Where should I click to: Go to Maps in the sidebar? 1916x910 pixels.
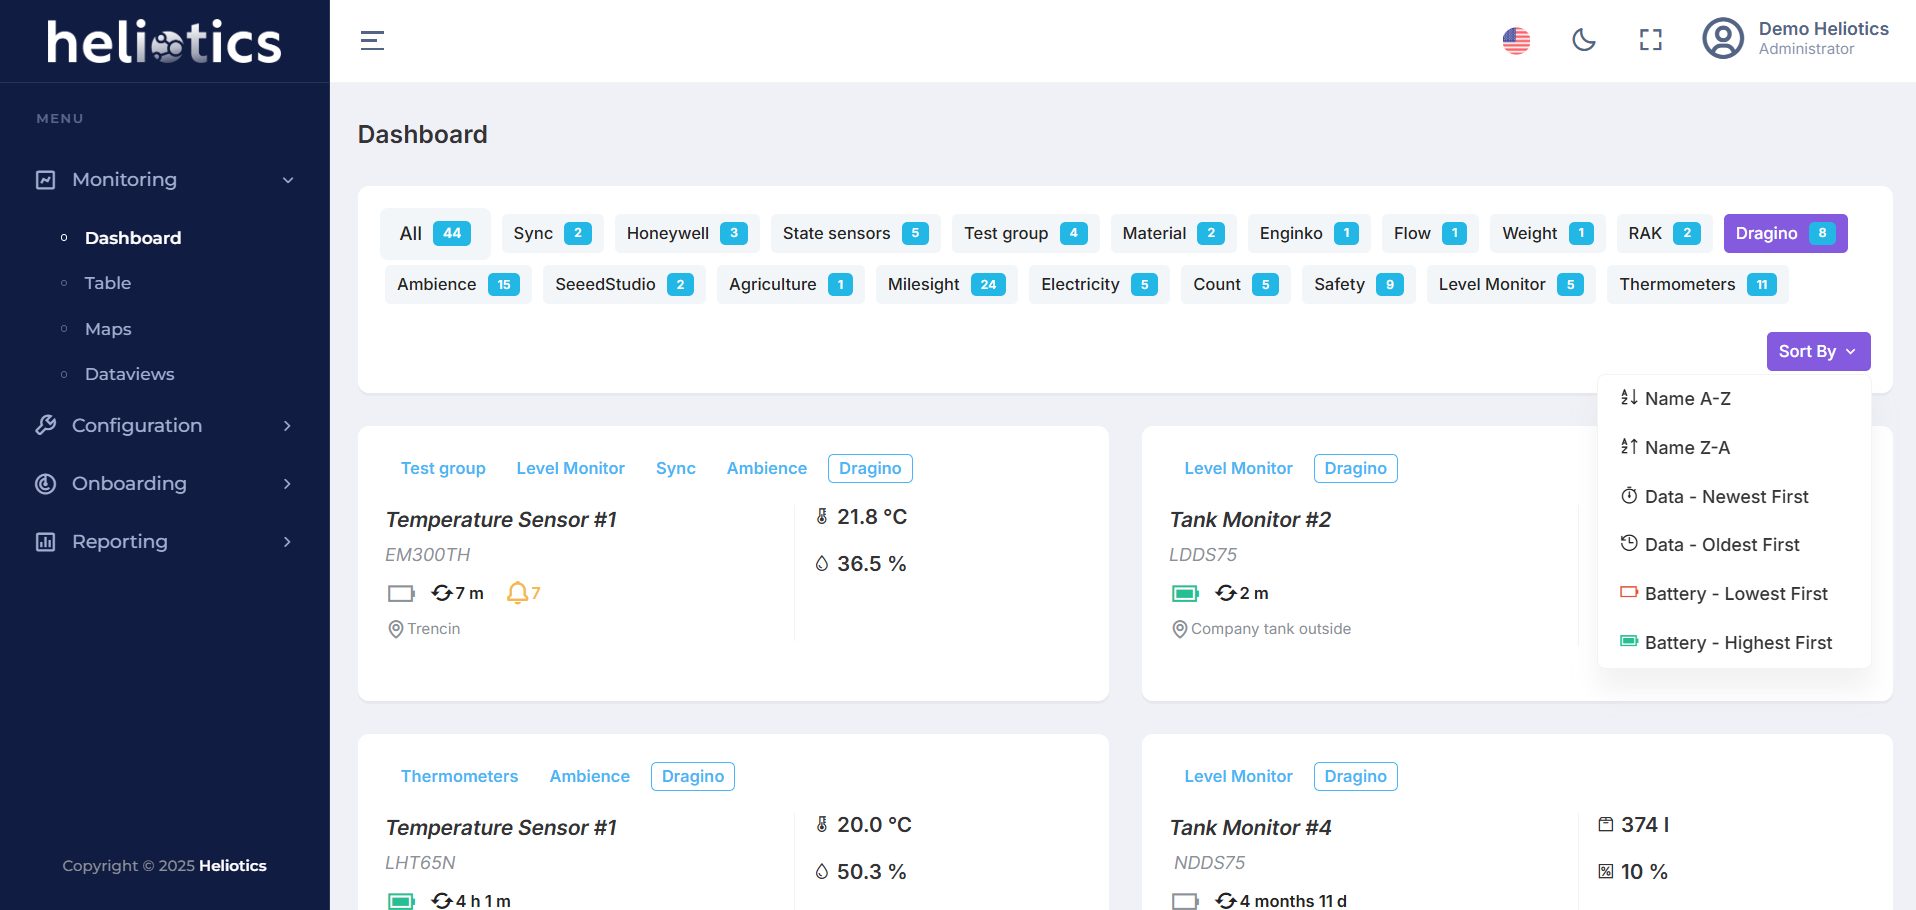point(108,329)
